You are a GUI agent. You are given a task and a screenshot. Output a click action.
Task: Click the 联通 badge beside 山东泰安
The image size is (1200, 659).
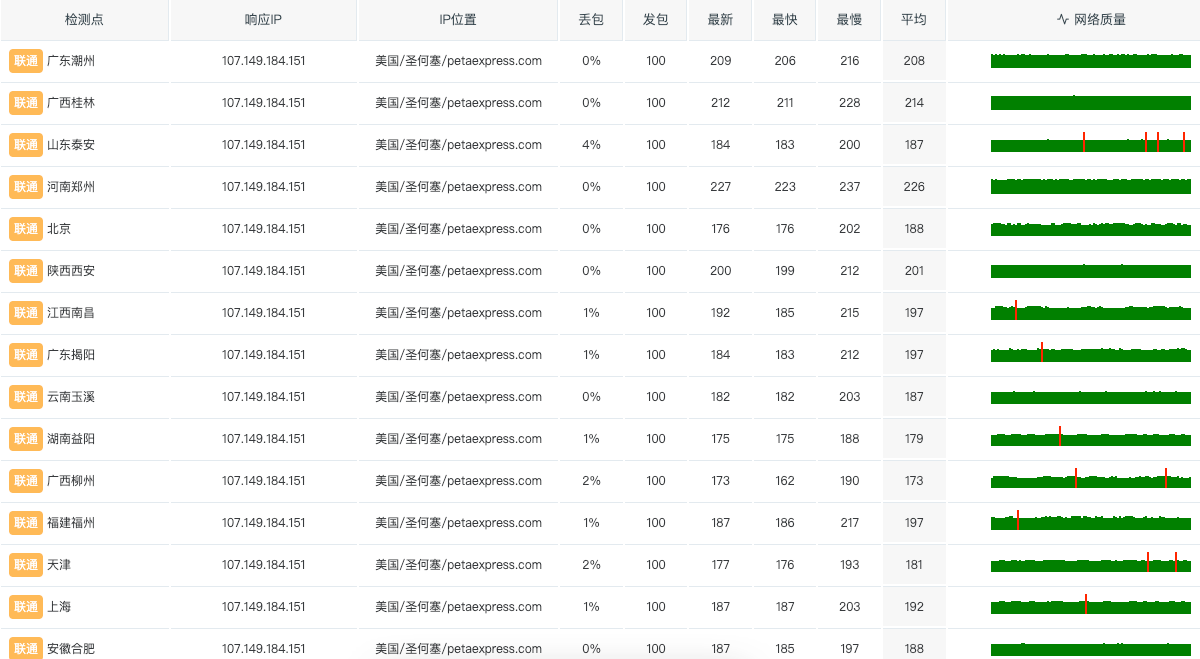point(26,145)
